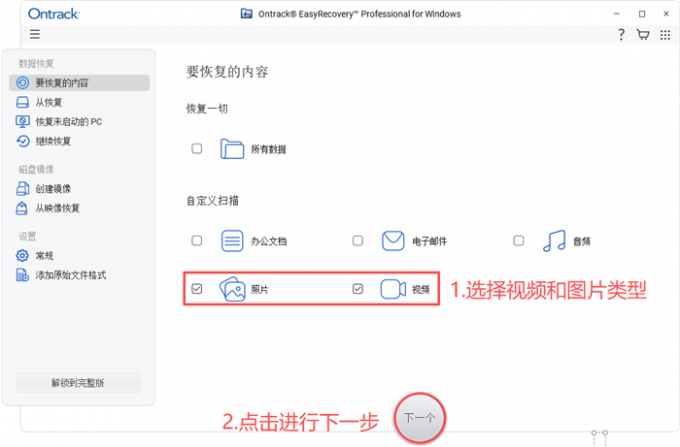Open the grid apps icon

coord(665,35)
